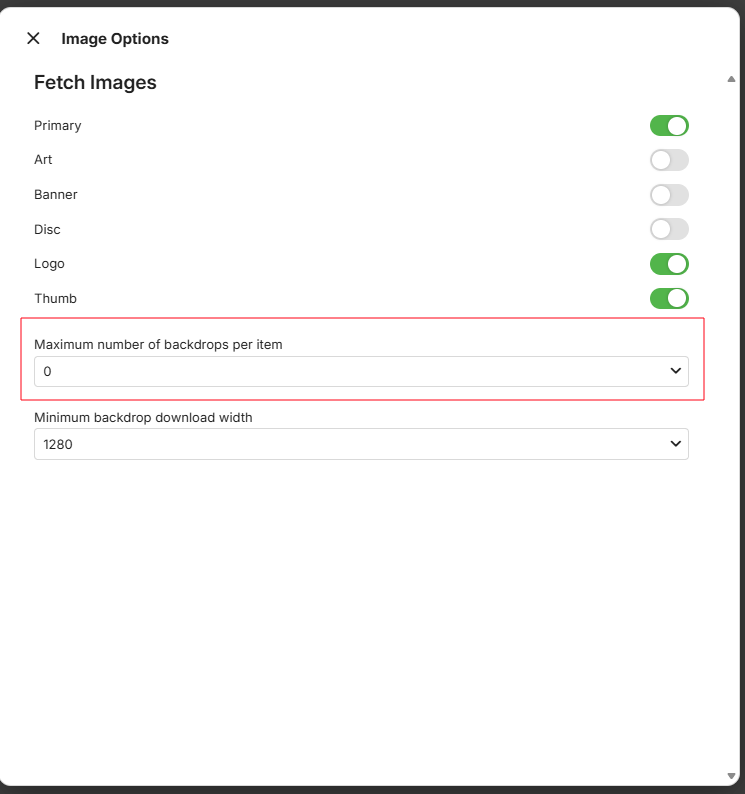This screenshot has height=794, width=745.
Task: Click the scrollbar up arrow
Action: (x=731, y=78)
